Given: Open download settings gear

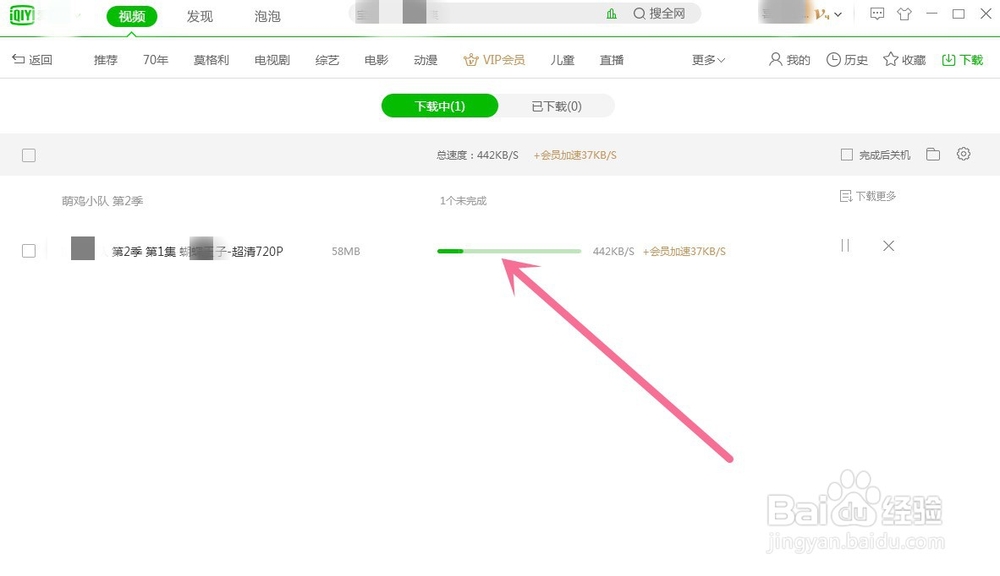Looking at the screenshot, I should (x=963, y=153).
